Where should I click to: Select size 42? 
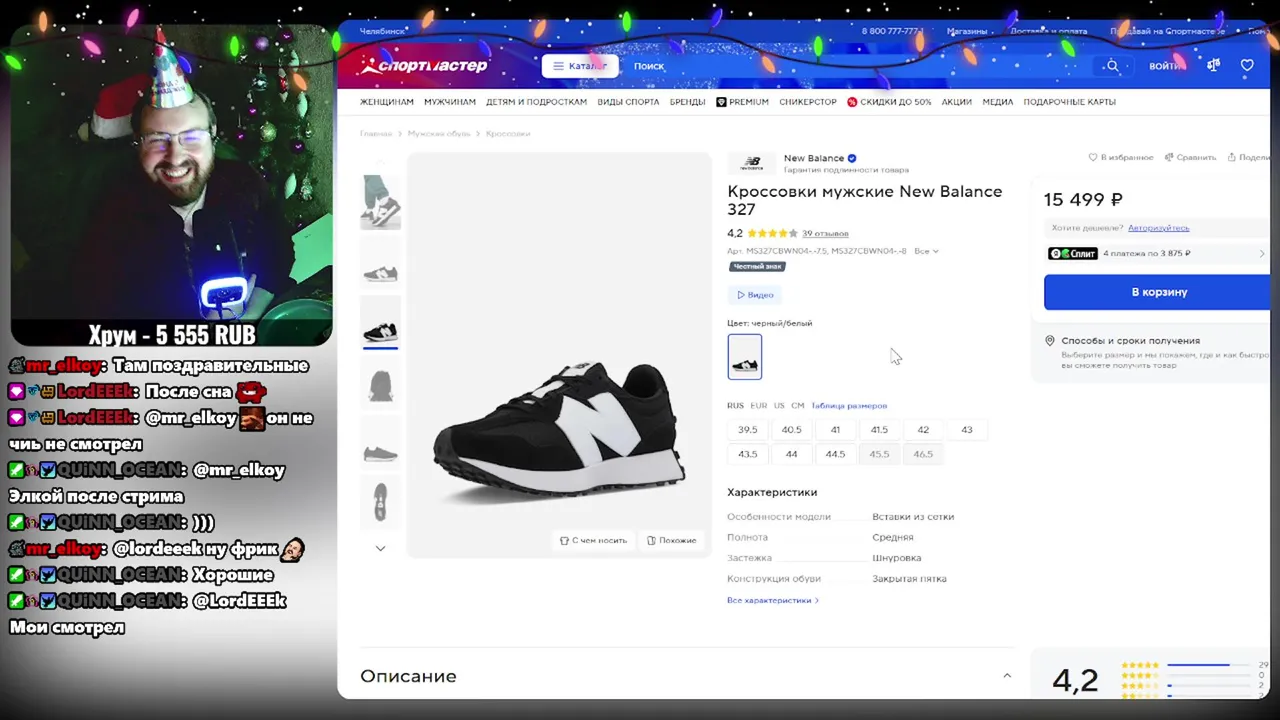[923, 430]
